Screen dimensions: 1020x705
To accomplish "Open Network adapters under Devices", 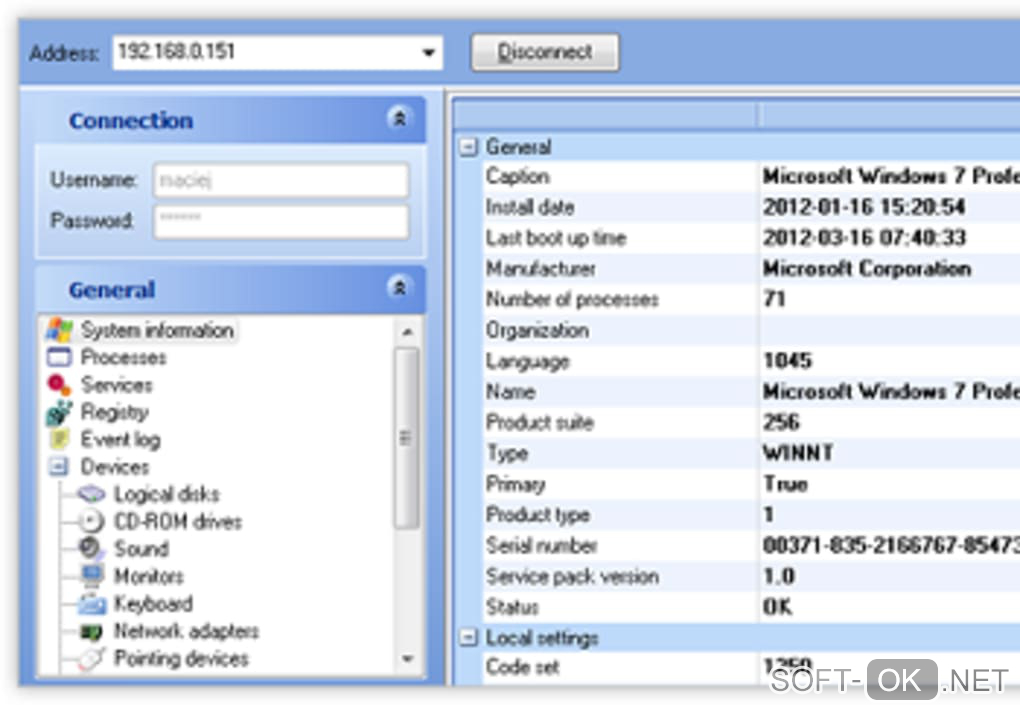I will 187,631.
